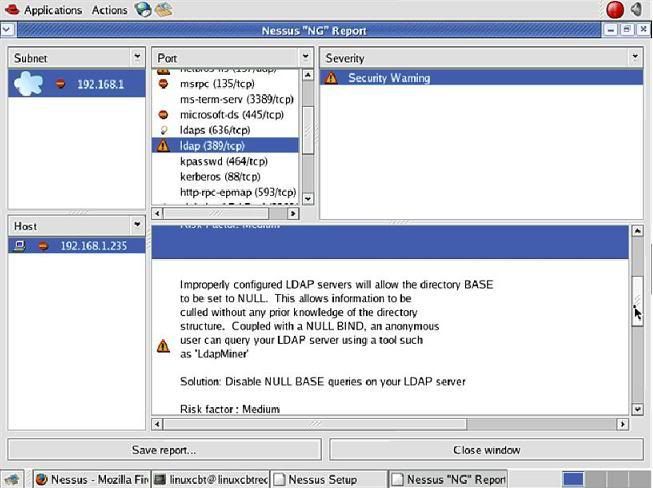The width and height of the screenshot is (653, 488).
Task: Open the email launcher icon in top panel
Action: coord(164,10)
